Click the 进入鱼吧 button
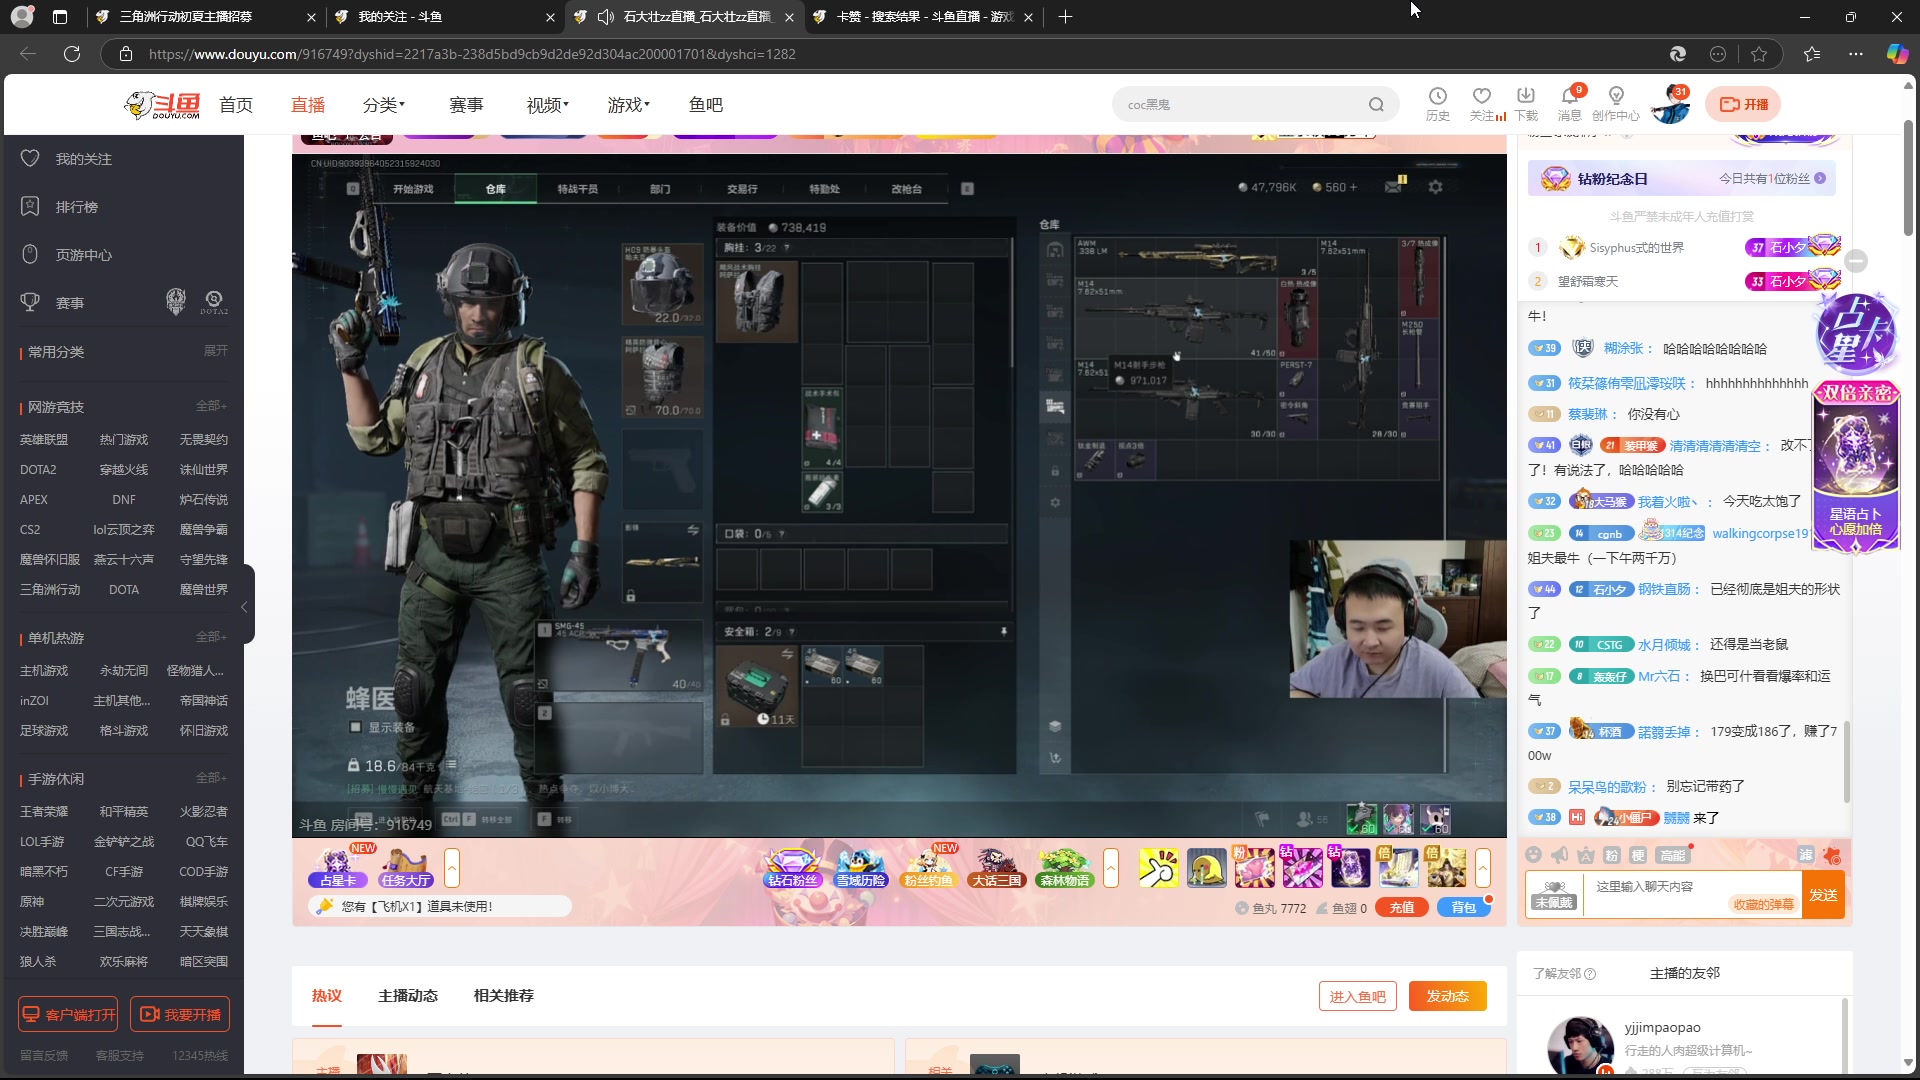 click(1358, 996)
